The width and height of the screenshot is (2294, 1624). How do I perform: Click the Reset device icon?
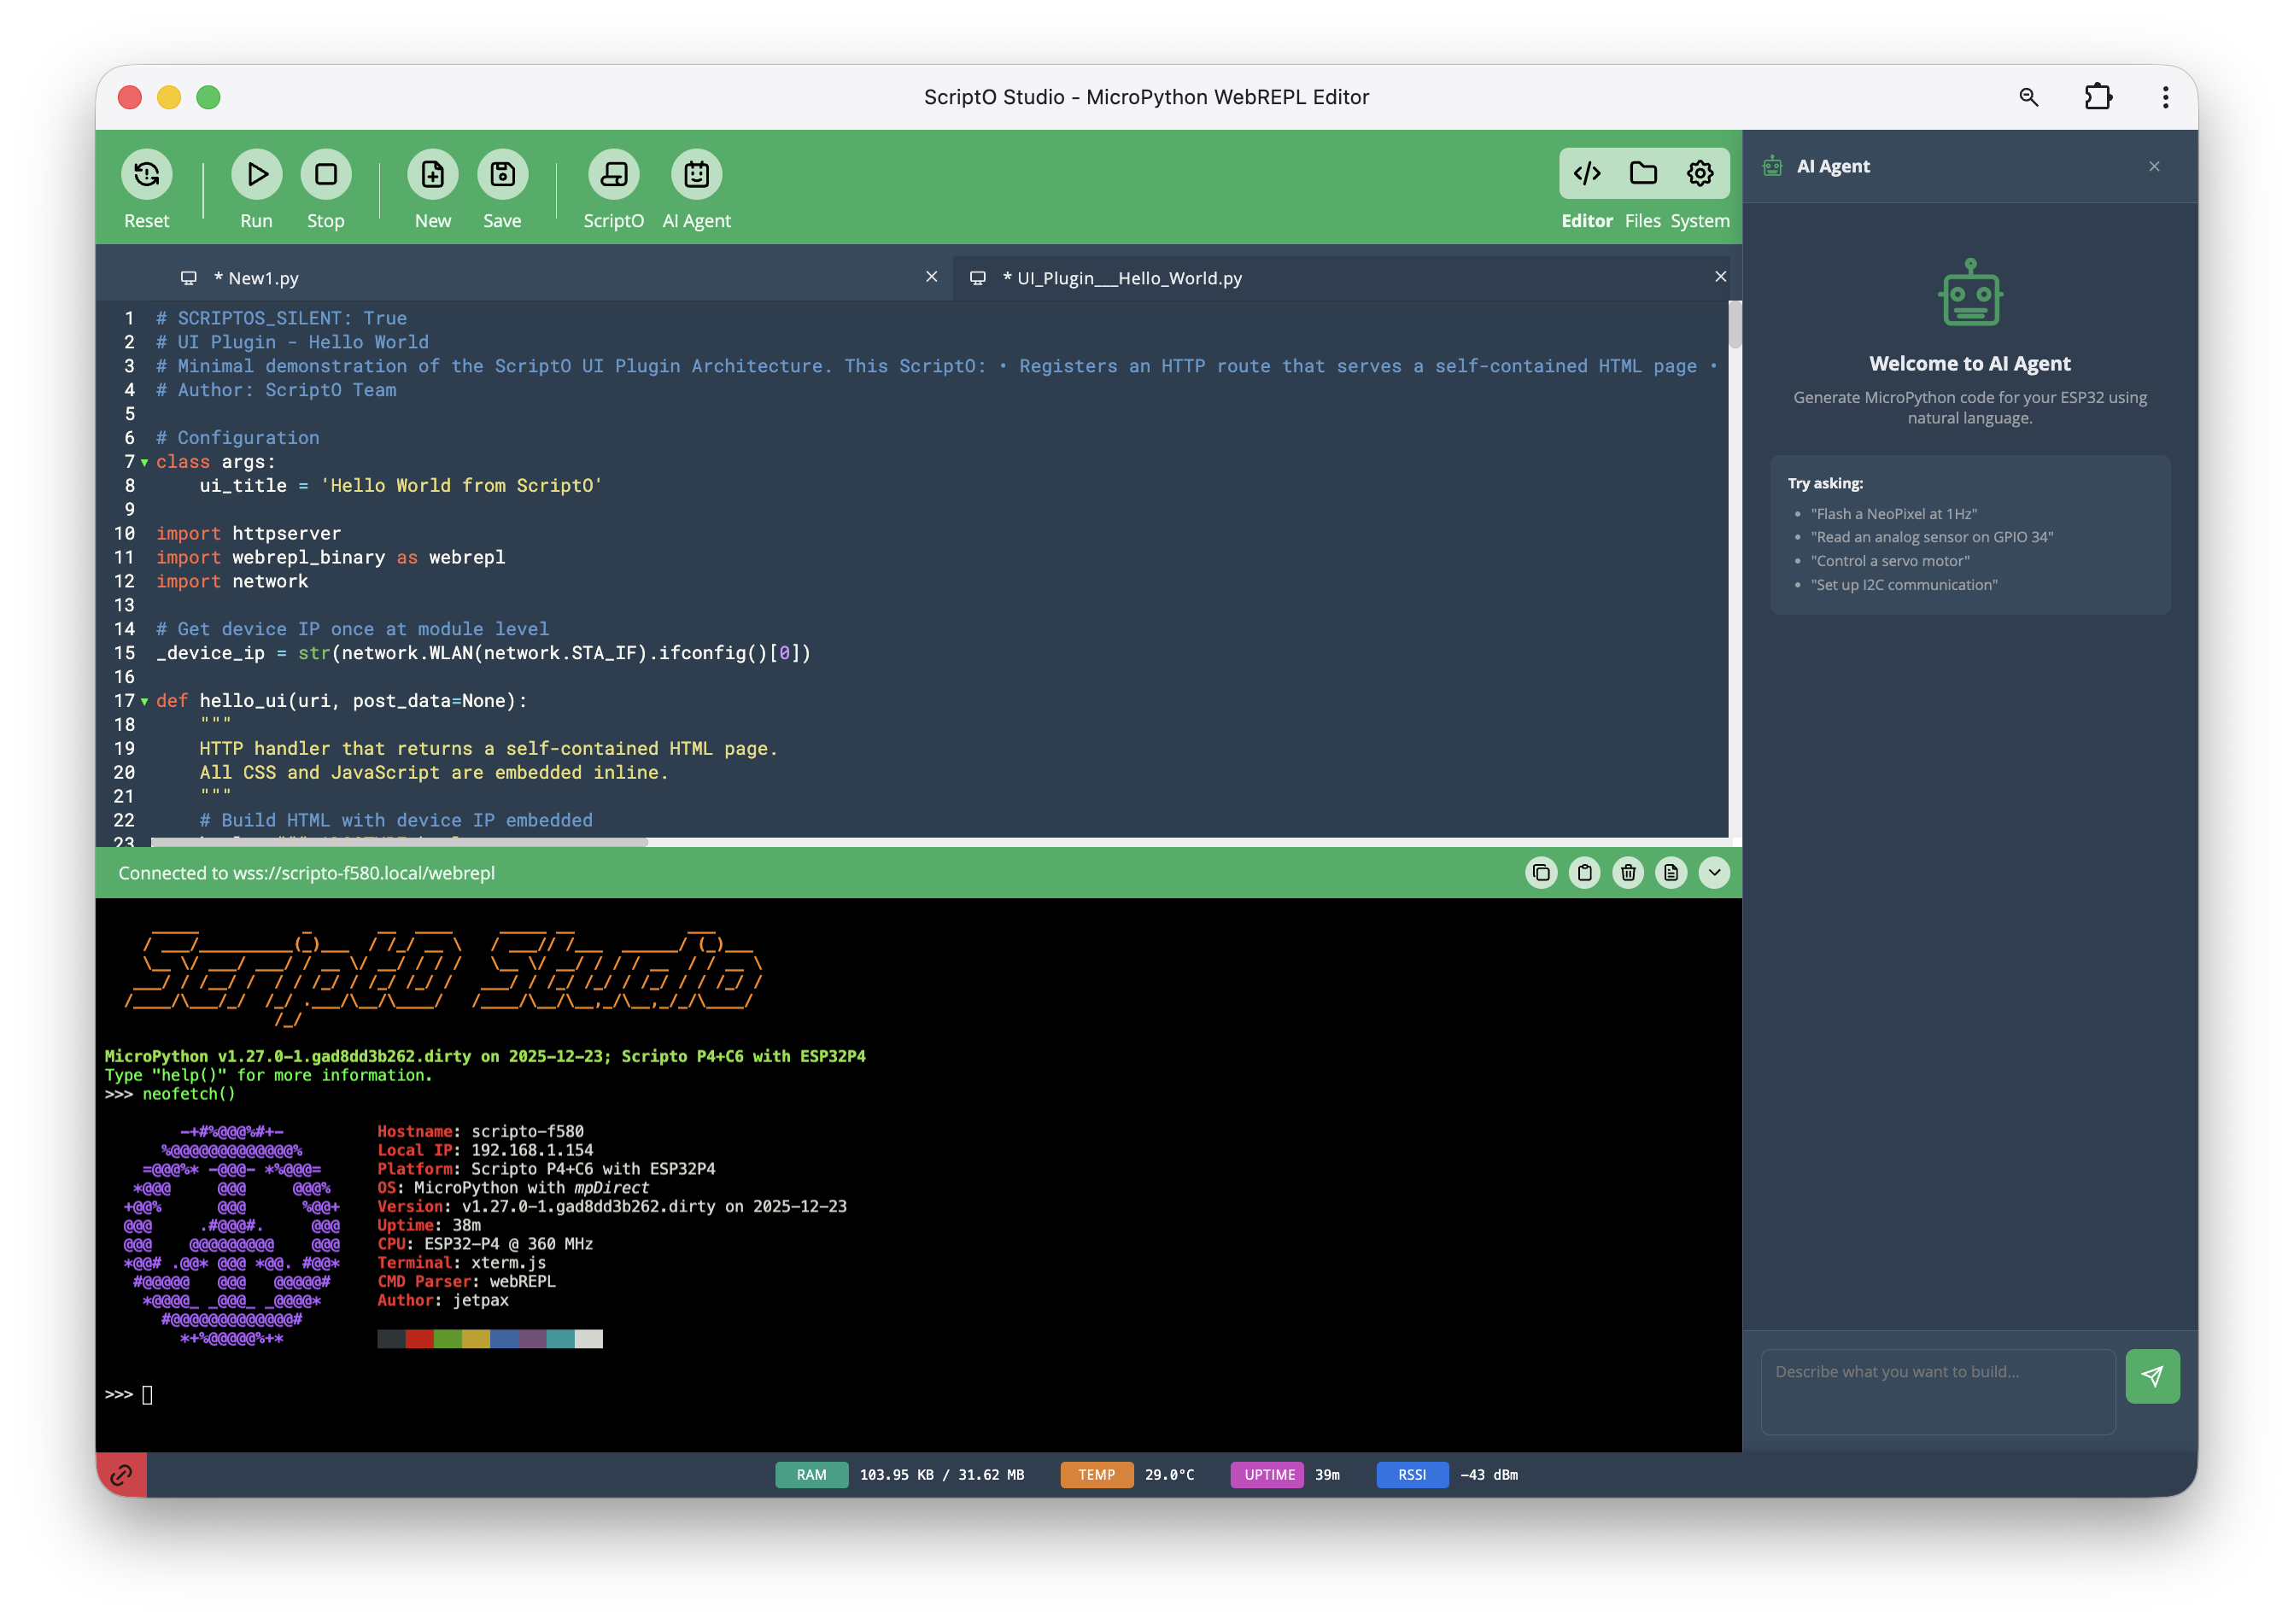(146, 175)
